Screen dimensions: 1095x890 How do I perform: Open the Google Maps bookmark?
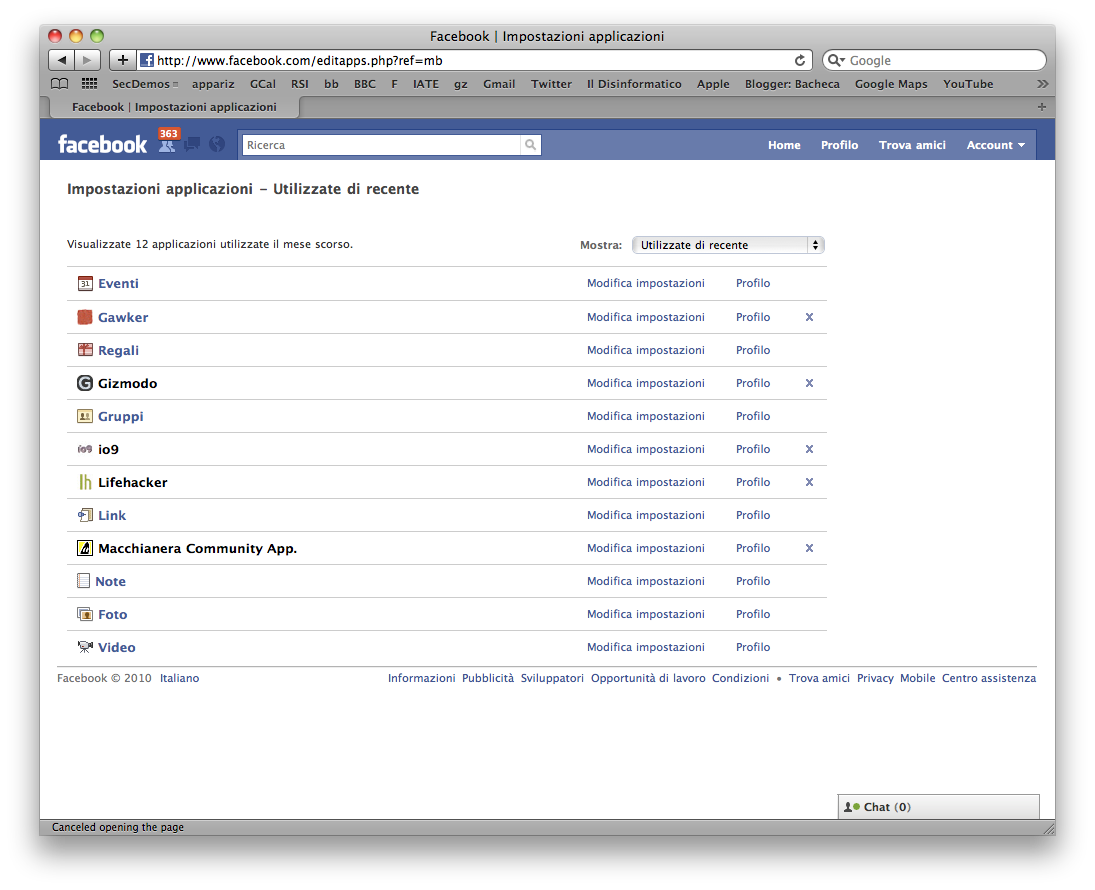click(x=891, y=84)
